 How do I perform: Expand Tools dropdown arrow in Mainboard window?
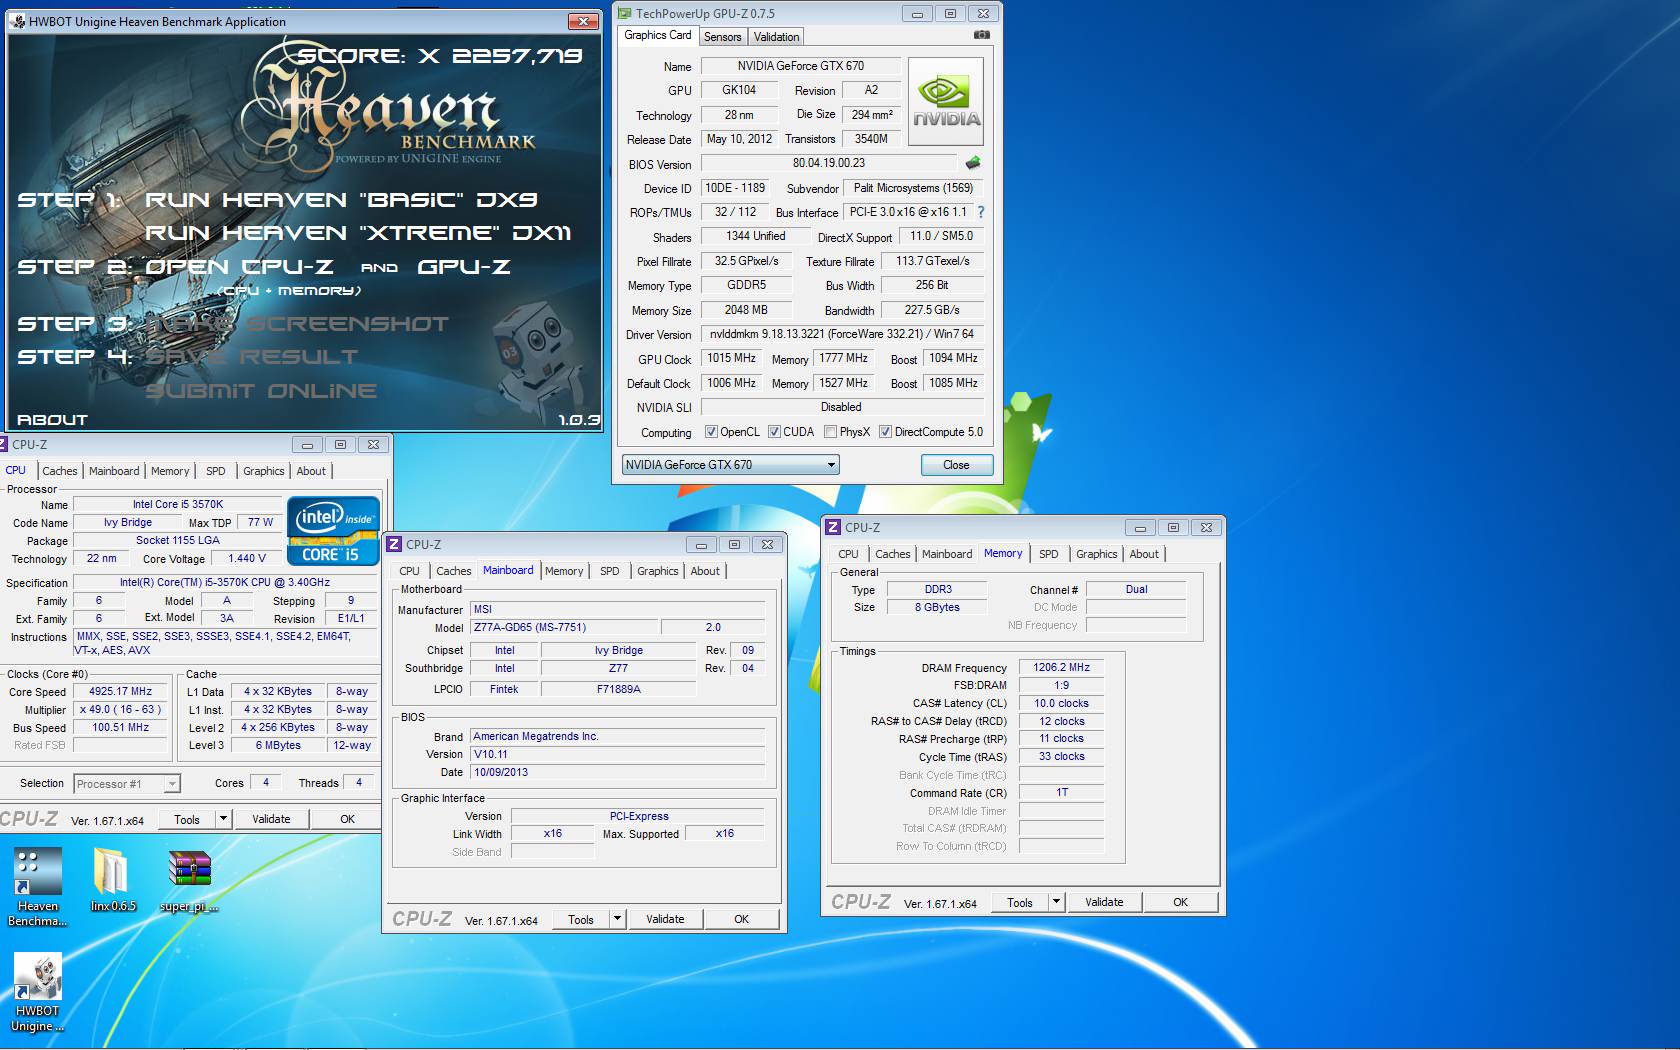[x=617, y=919]
